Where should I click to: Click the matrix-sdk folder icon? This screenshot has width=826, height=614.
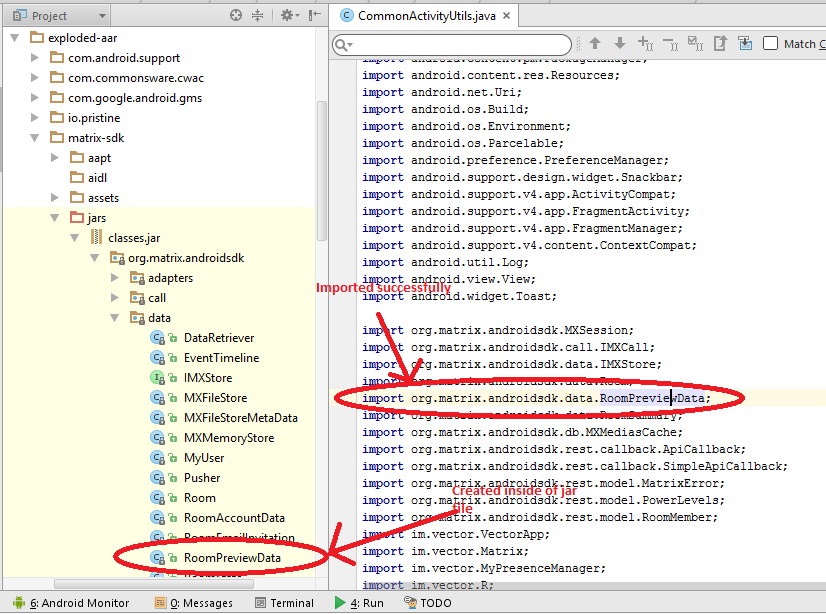point(57,137)
